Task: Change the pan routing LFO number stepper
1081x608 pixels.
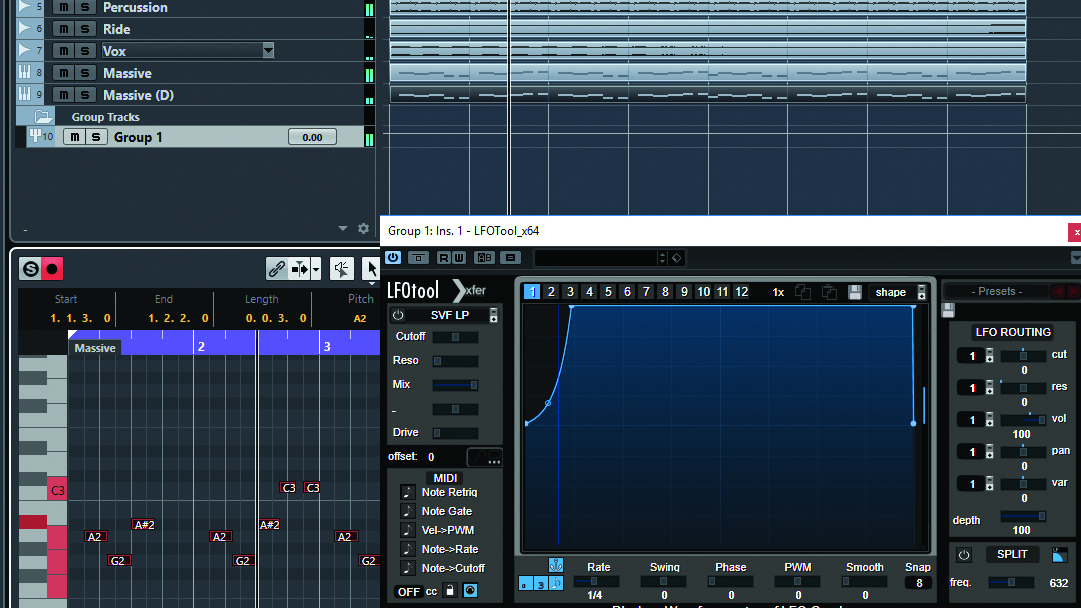Action: click(990, 452)
